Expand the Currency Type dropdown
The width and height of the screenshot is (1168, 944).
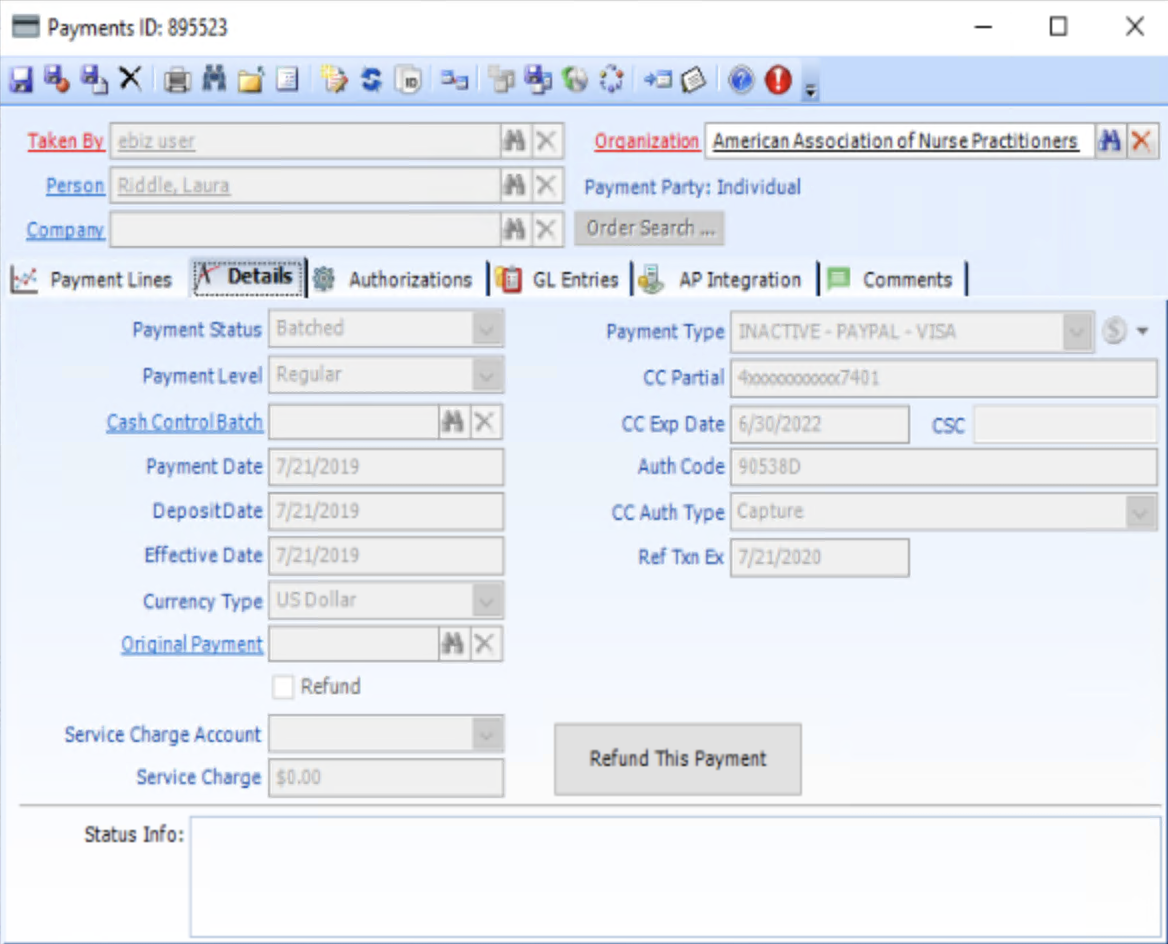tap(487, 600)
